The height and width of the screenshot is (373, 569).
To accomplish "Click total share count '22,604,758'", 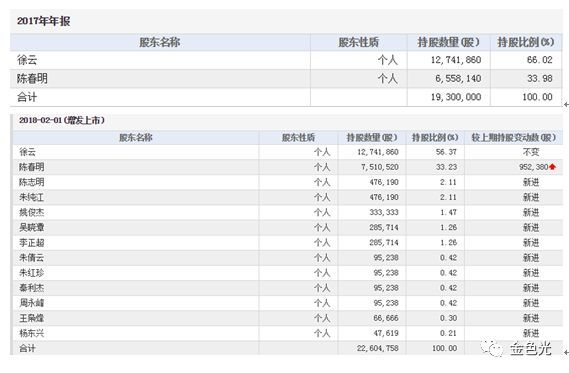I will 378,348.
